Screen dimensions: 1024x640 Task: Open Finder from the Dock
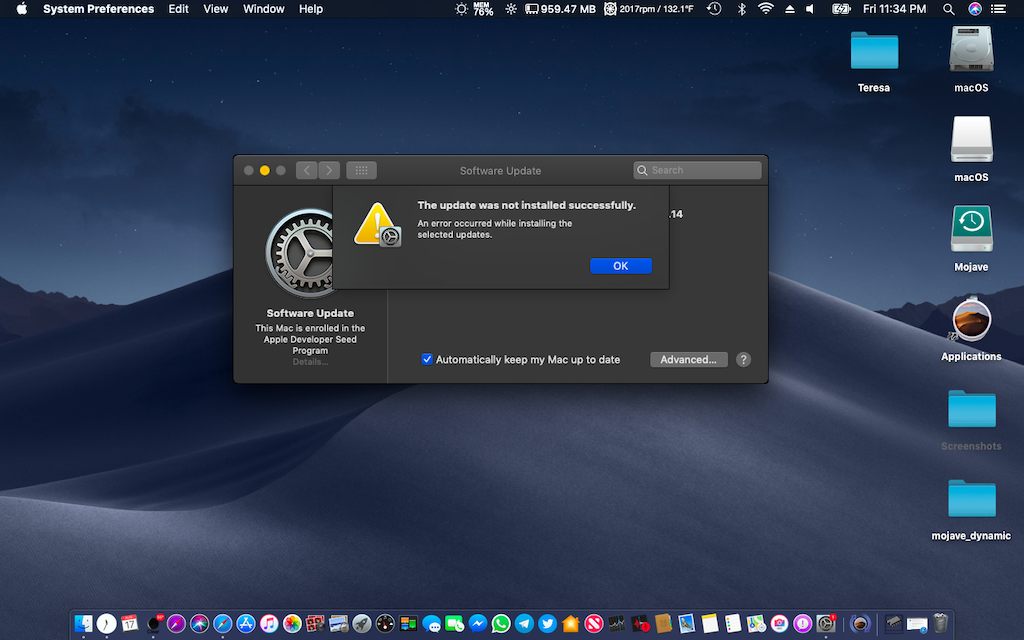84,624
